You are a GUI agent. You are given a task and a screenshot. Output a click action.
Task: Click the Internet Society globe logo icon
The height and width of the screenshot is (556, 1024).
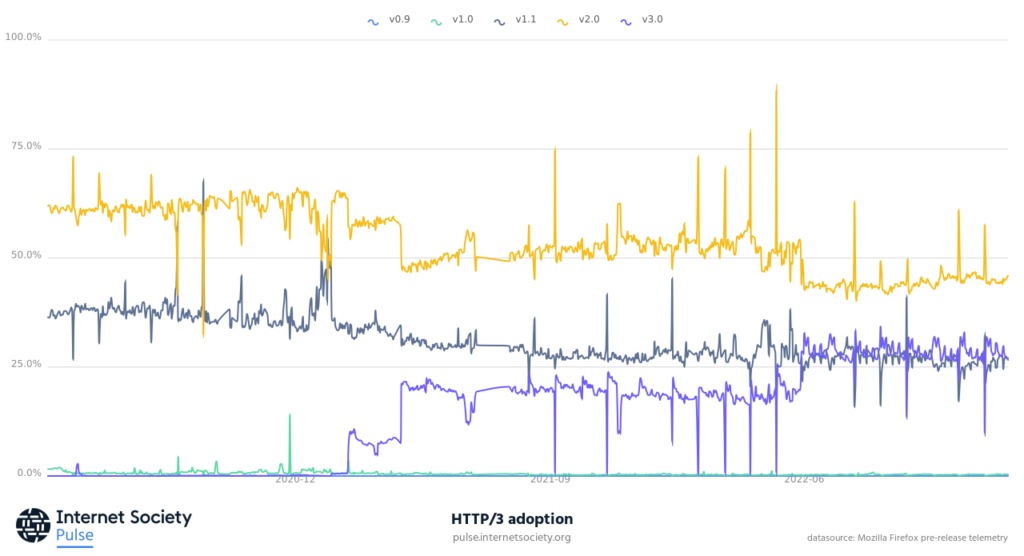pos(32,525)
